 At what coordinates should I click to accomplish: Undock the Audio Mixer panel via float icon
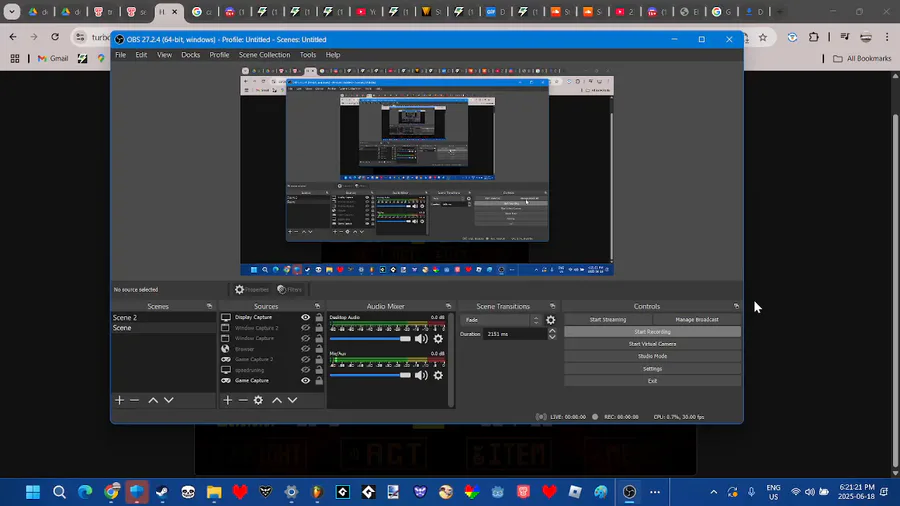coord(448,306)
